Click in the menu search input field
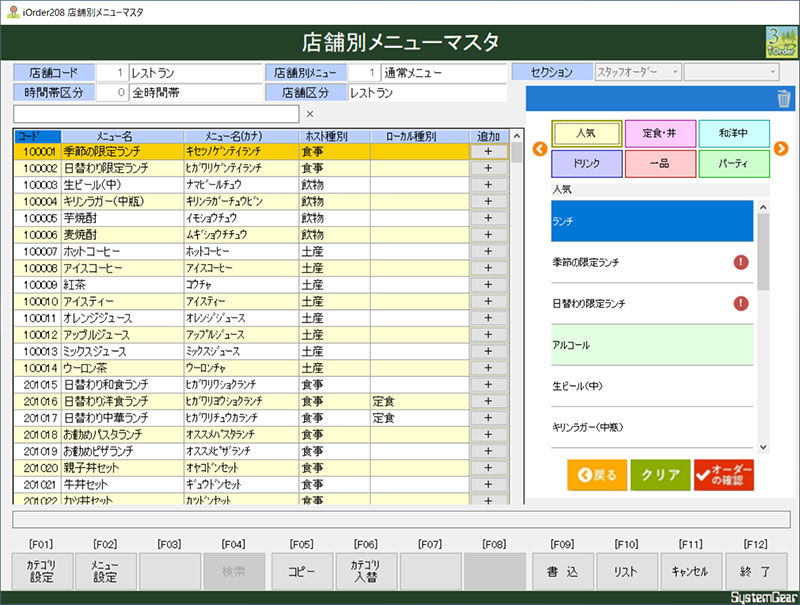Screen dimensions: 800x605 tap(155, 115)
